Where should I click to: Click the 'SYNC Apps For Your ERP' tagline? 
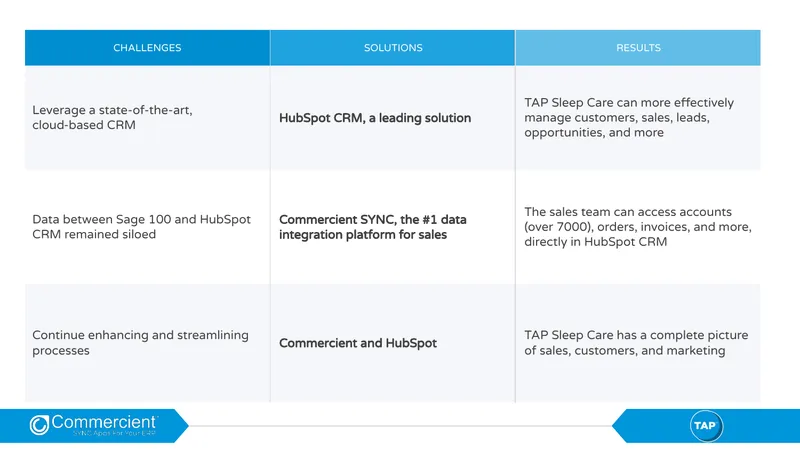114,433
